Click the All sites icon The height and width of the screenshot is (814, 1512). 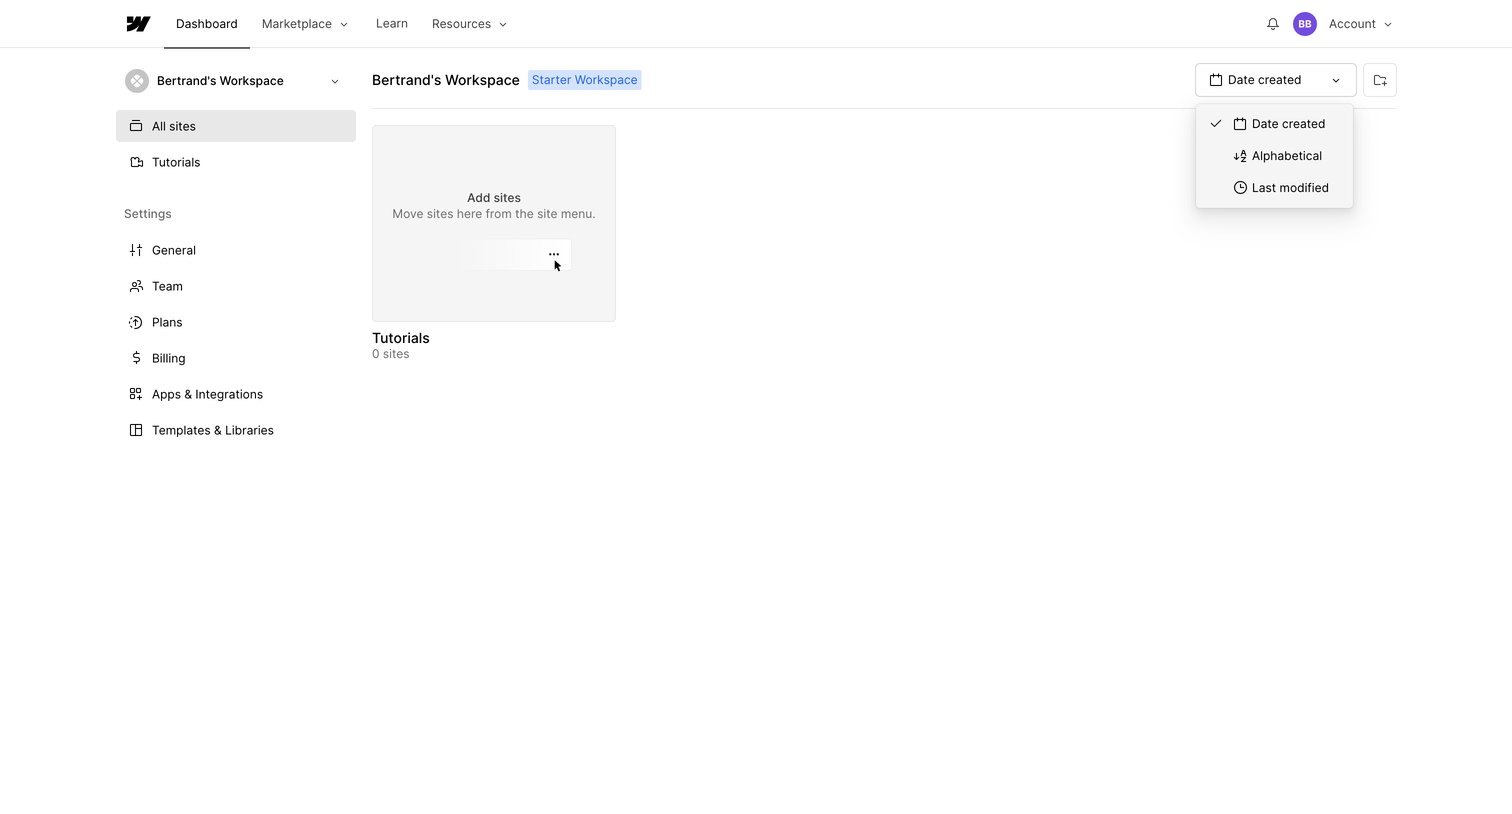click(x=136, y=126)
